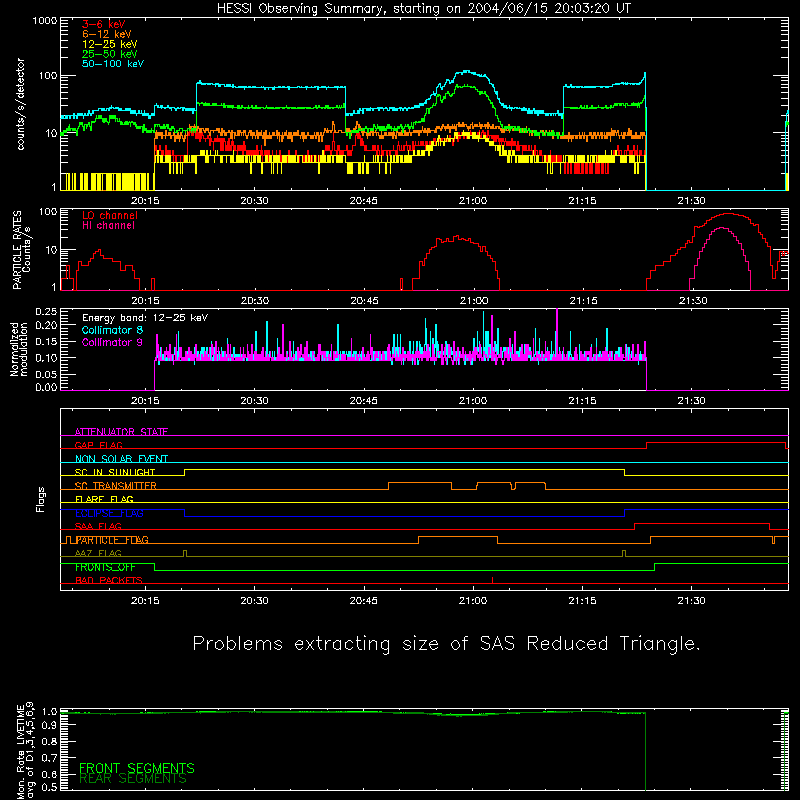Select the LO channel legend label

tap(110, 216)
